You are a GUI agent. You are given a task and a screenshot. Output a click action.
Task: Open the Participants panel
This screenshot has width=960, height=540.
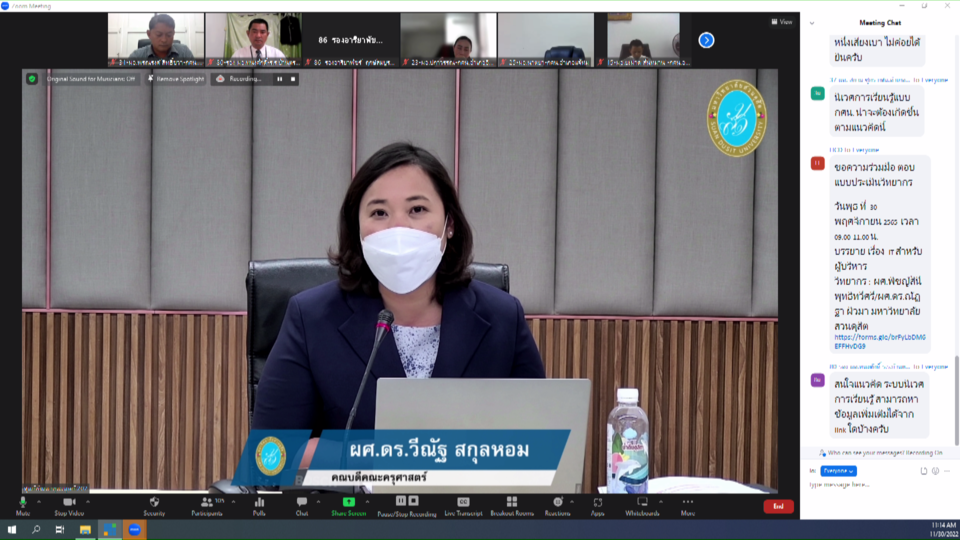click(x=207, y=506)
